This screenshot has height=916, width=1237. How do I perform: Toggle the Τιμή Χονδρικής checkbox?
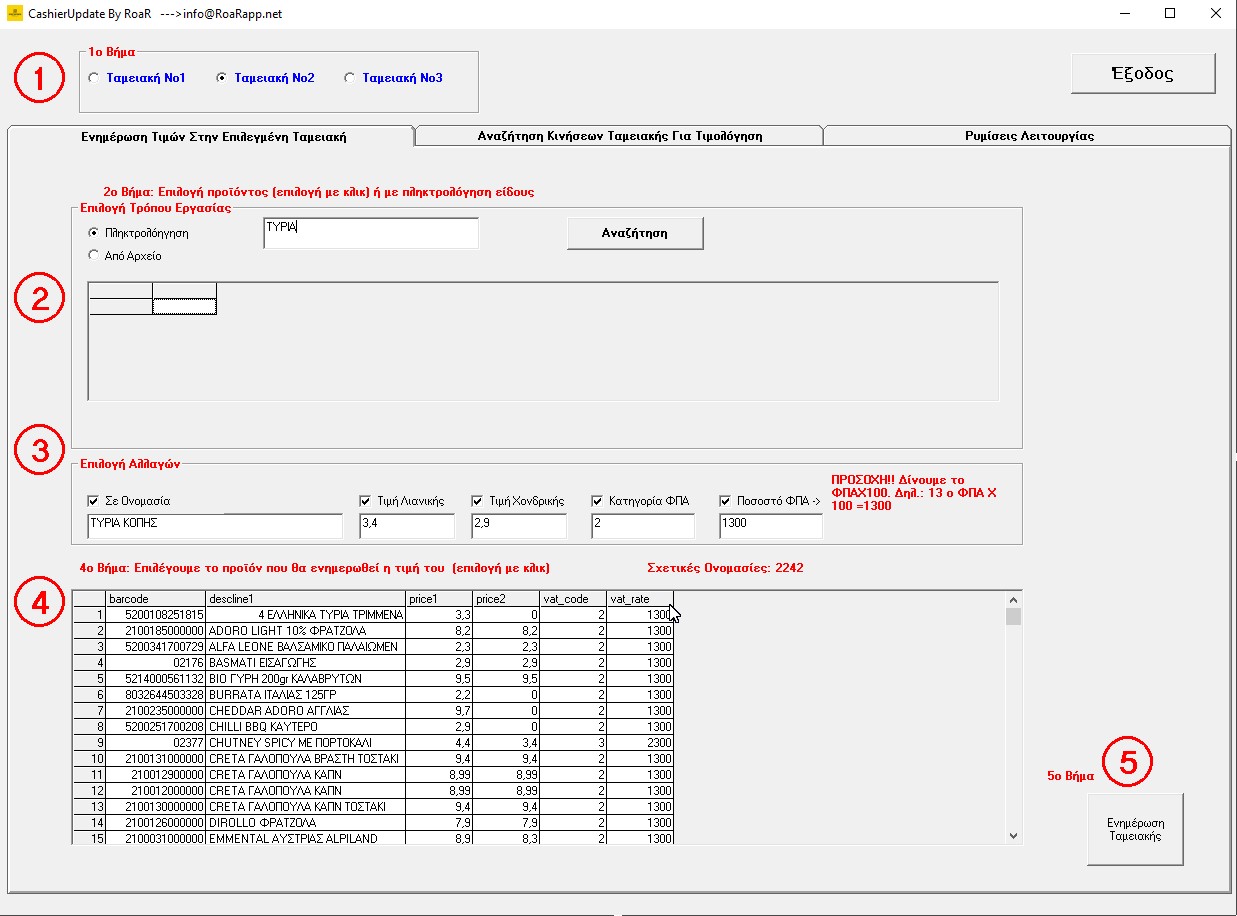479,501
